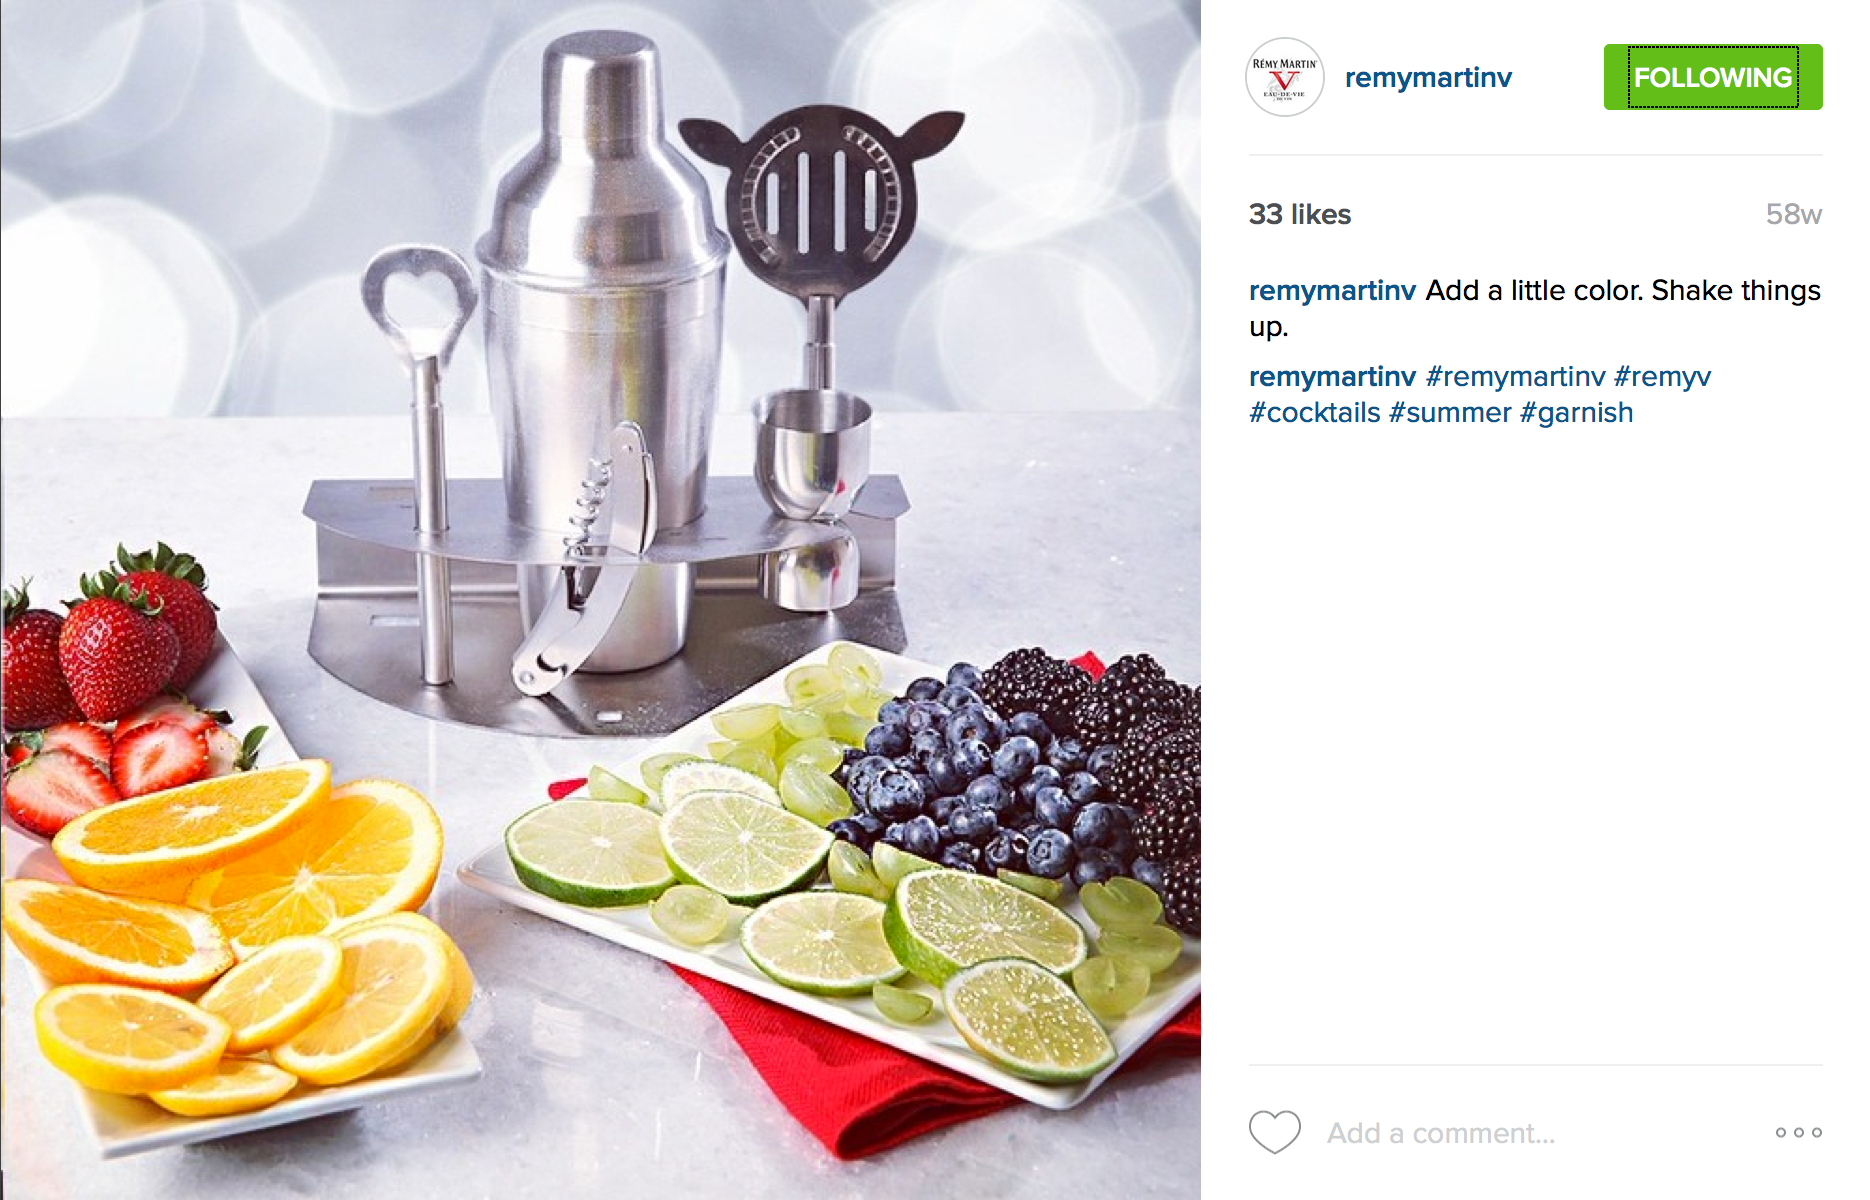Viewport: 1870px width, 1200px height.
Task: Click the caption text Add a little color
Action: (1534, 291)
